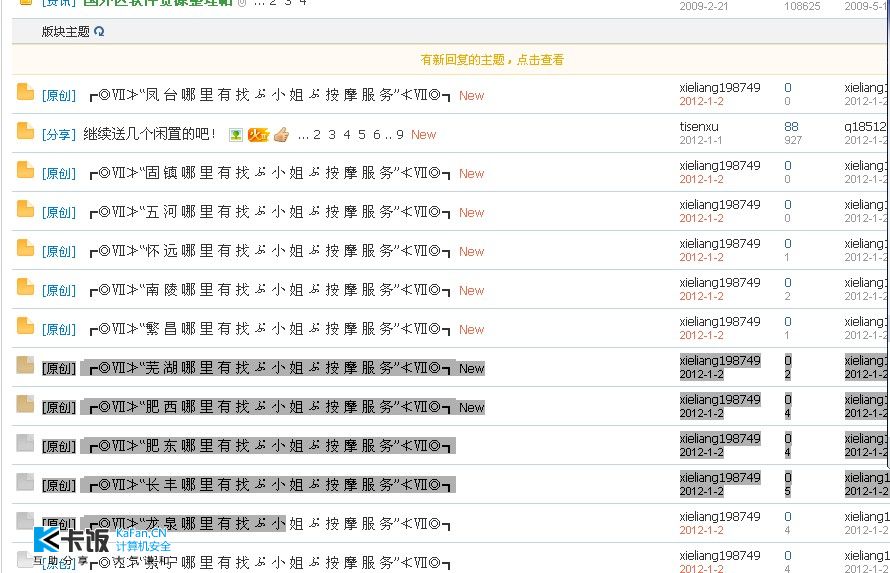Click [原创] tag on the 怀远 row

tap(58, 252)
